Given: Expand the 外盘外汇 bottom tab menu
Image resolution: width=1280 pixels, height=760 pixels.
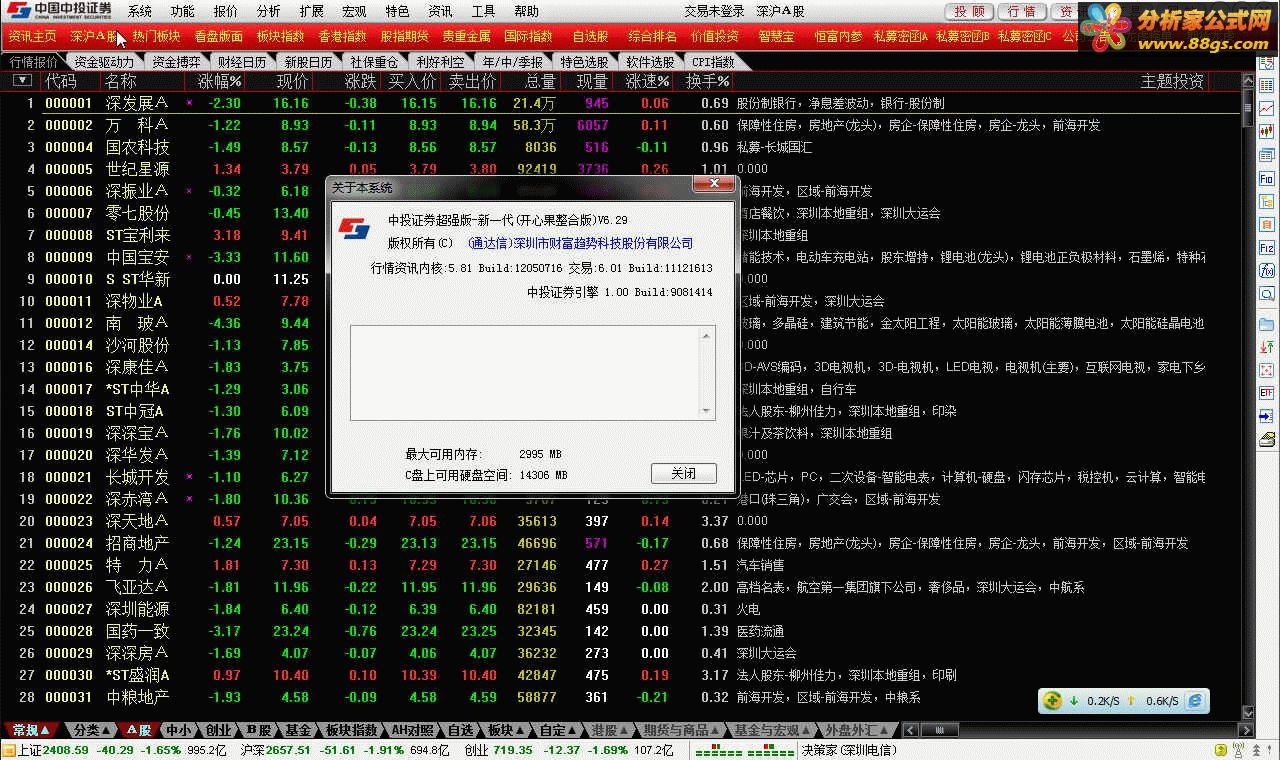Looking at the screenshot, I should tap(855, 731).
